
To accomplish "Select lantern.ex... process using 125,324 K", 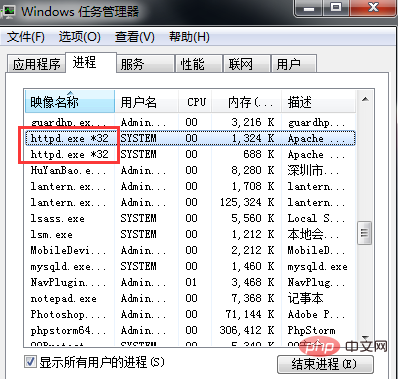I will pyautogui.click(x=190, y=202).
